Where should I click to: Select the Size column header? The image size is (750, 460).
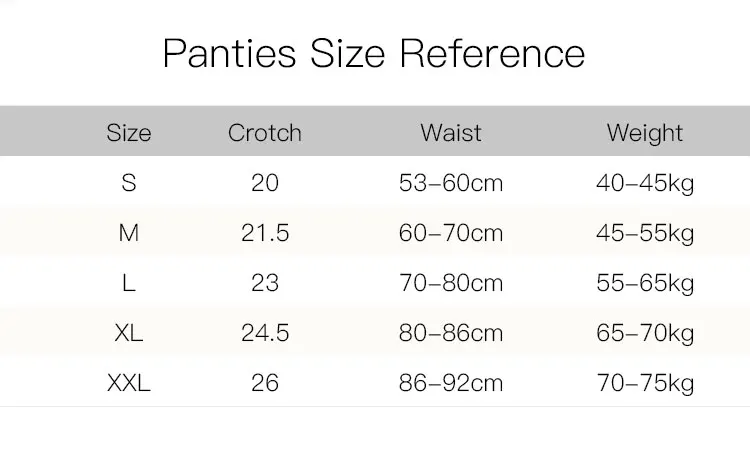point(129,133)
